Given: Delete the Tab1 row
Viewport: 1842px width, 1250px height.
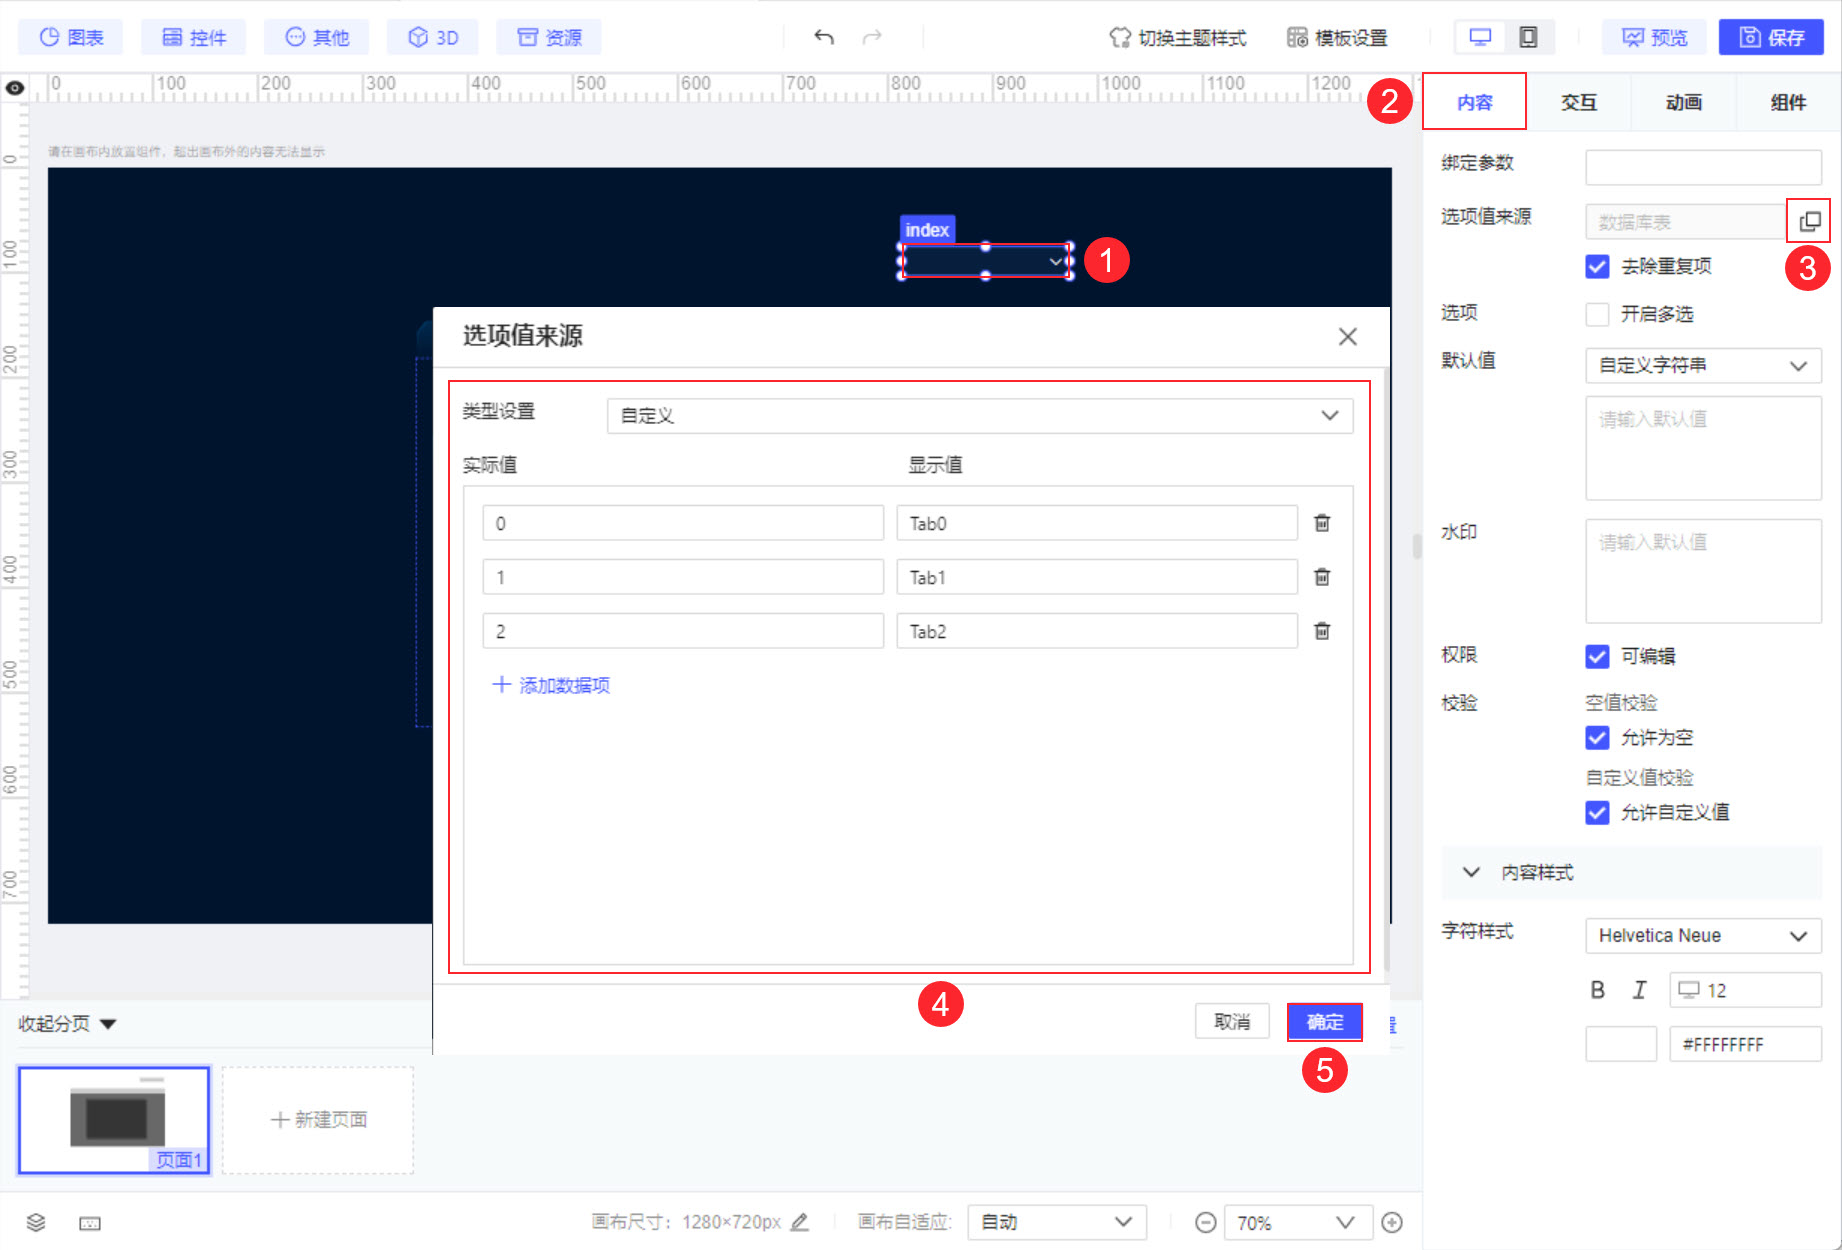Looking at the screenshot, I should 1322,577.
